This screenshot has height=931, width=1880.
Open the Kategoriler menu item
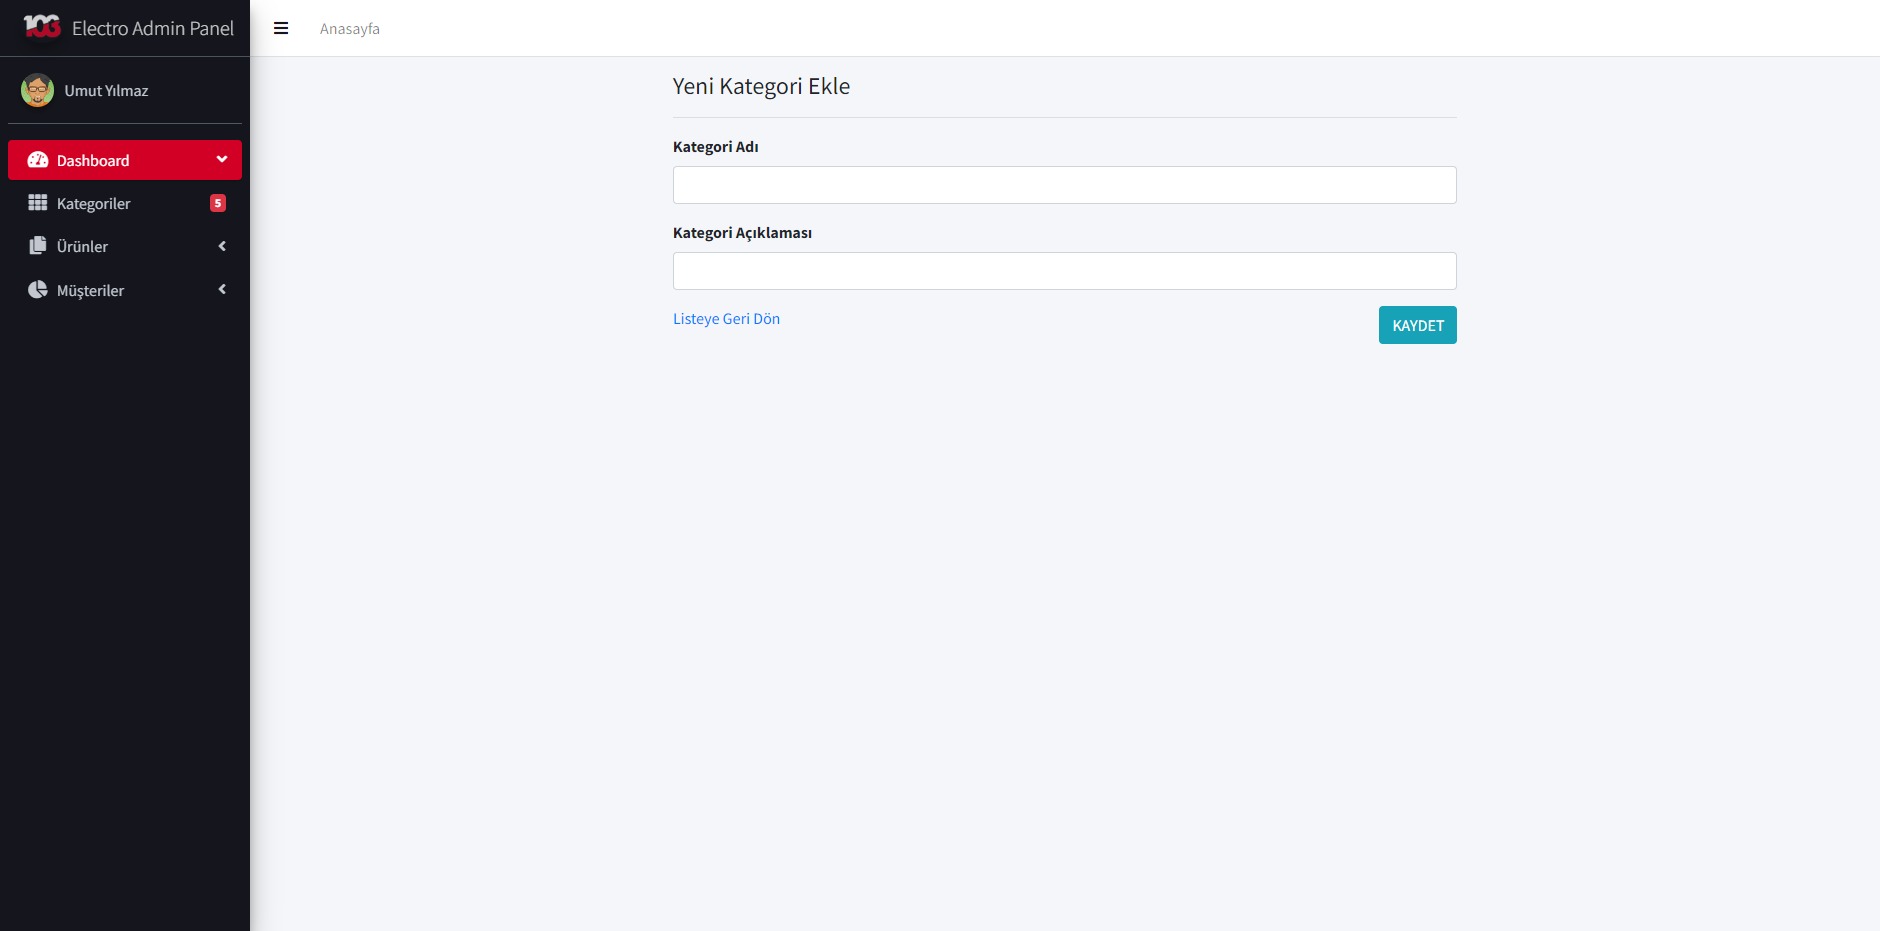pos(94,204)
